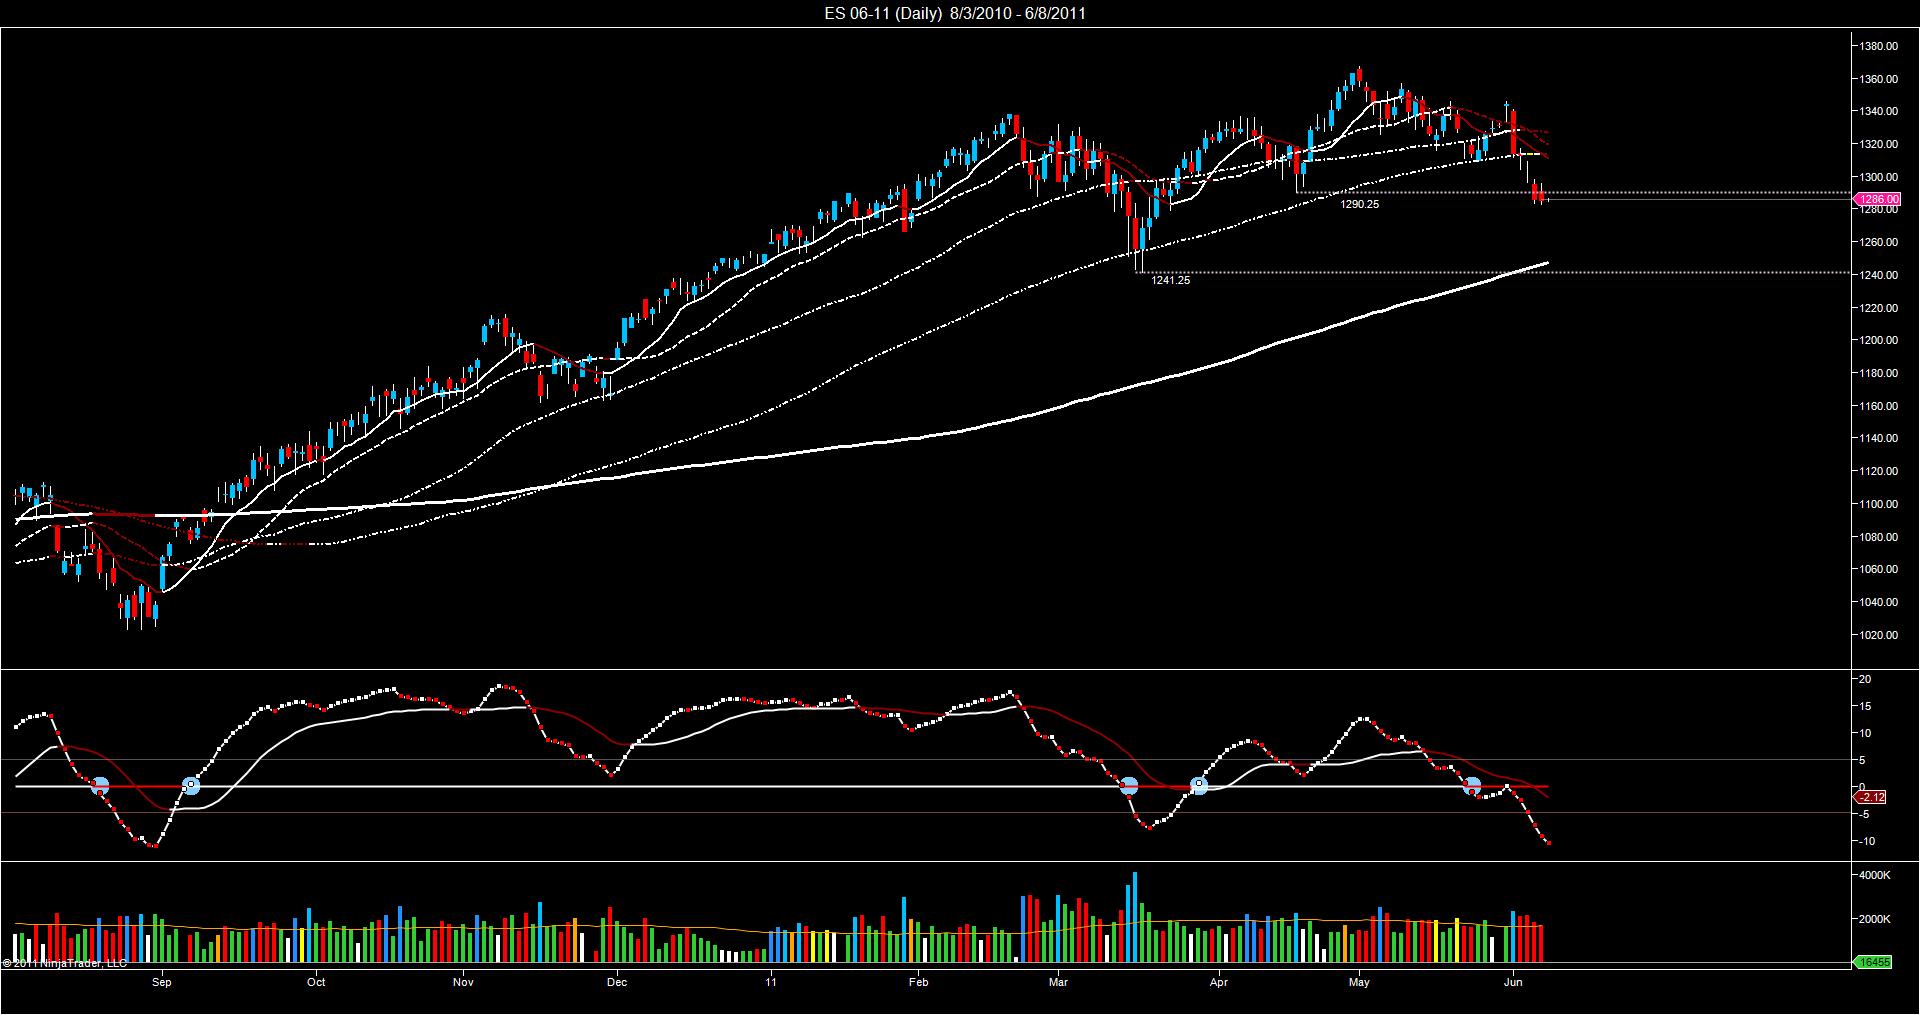Screen dimensions: 1920x1015
Task: Click the 1240.00 price axis label
Action: point(1879,275)
